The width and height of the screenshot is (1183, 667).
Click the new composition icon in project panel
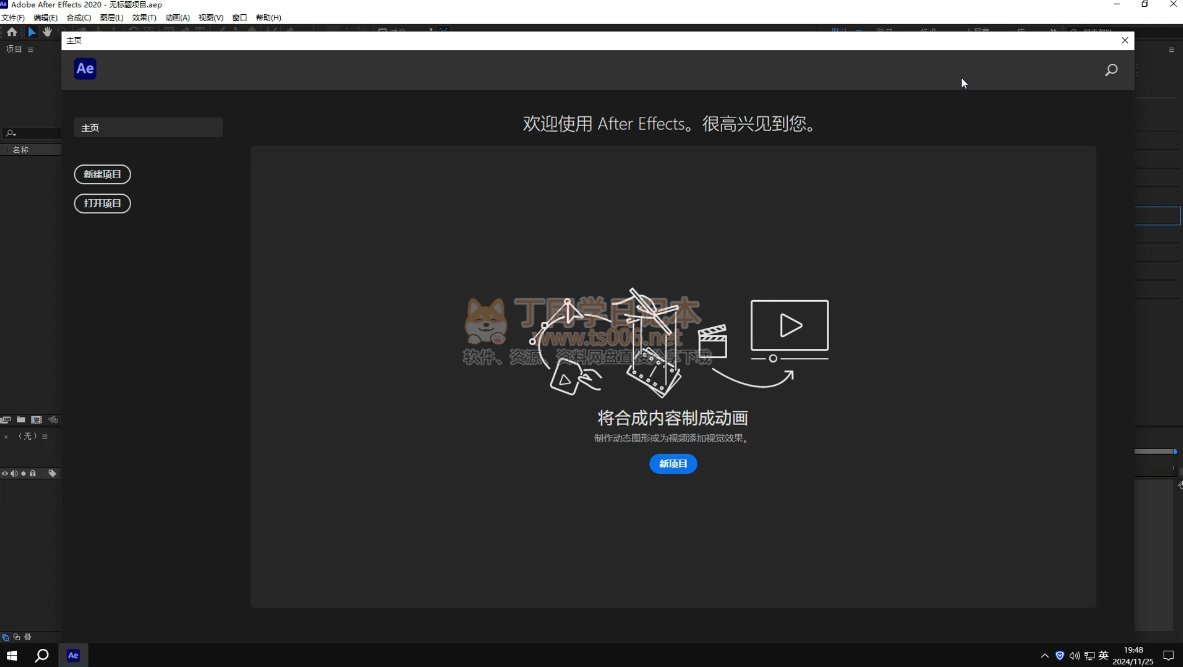(37, 420)
